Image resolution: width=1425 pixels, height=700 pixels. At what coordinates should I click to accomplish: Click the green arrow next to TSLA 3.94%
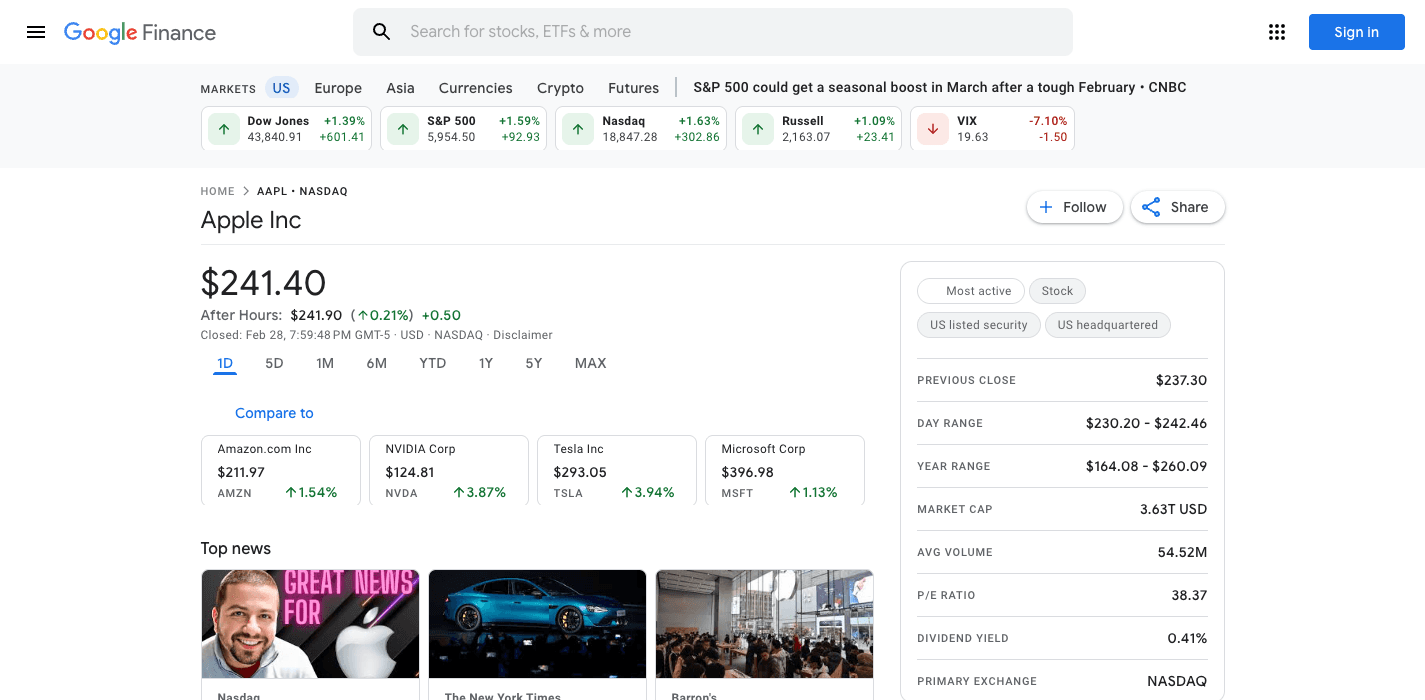tap(627, 493)
